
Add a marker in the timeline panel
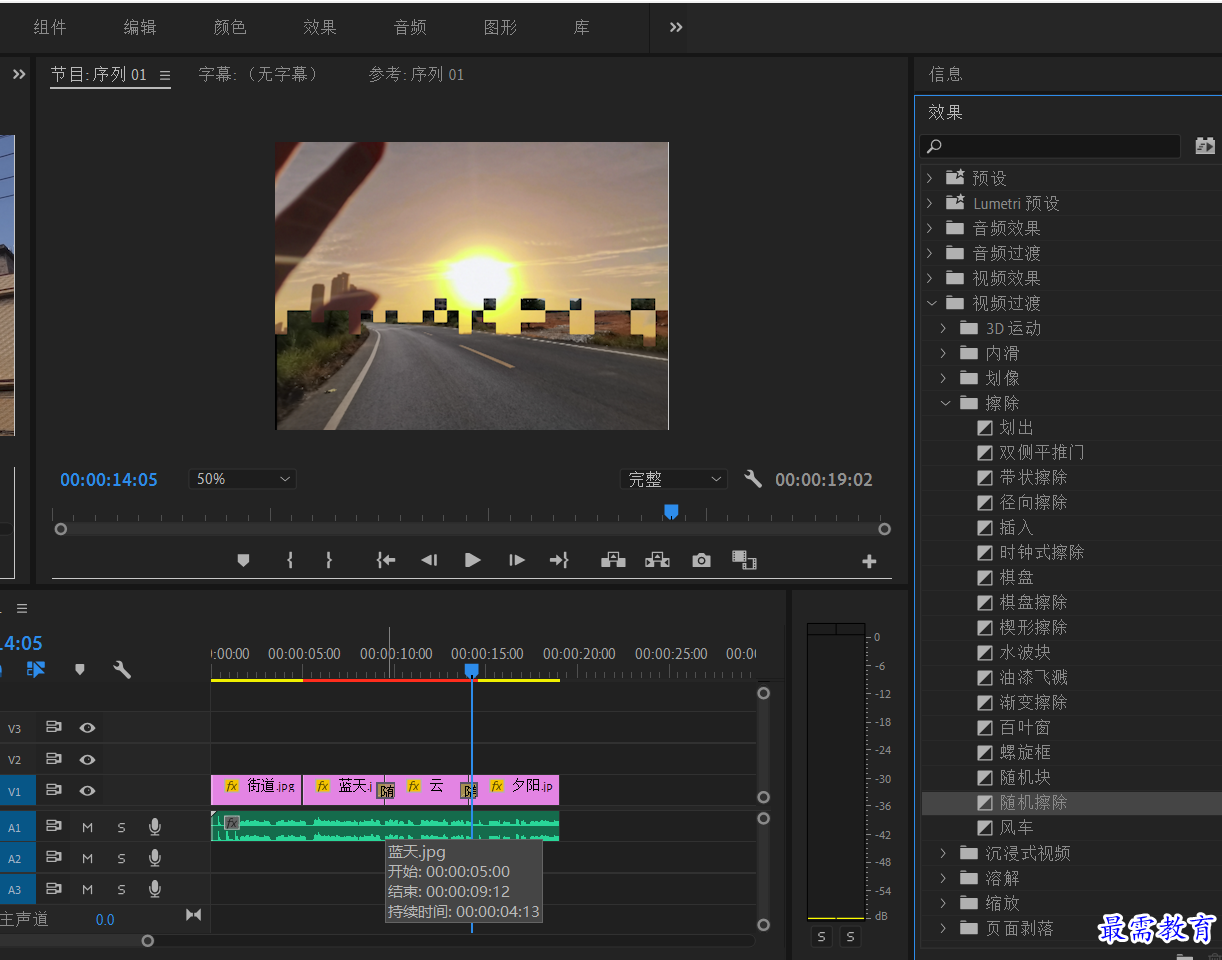tap(80, 670)
